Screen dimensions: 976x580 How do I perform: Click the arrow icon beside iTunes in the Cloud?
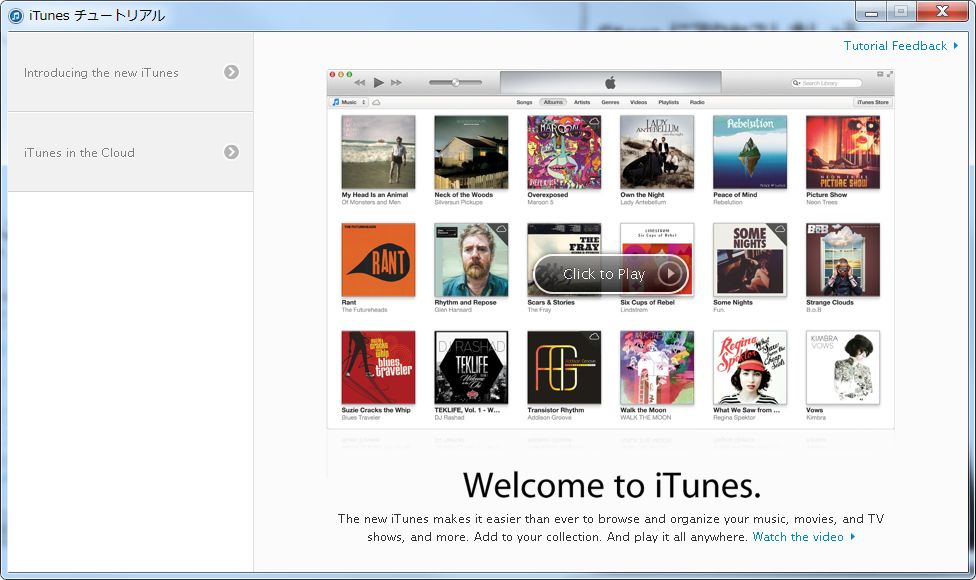click(231, 152)
